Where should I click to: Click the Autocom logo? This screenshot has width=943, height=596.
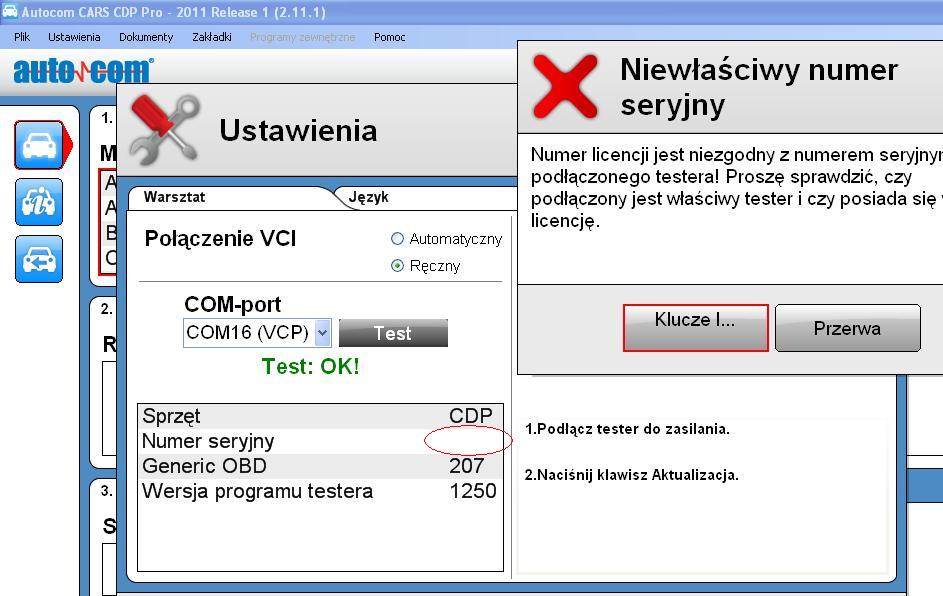pos(83,71)
